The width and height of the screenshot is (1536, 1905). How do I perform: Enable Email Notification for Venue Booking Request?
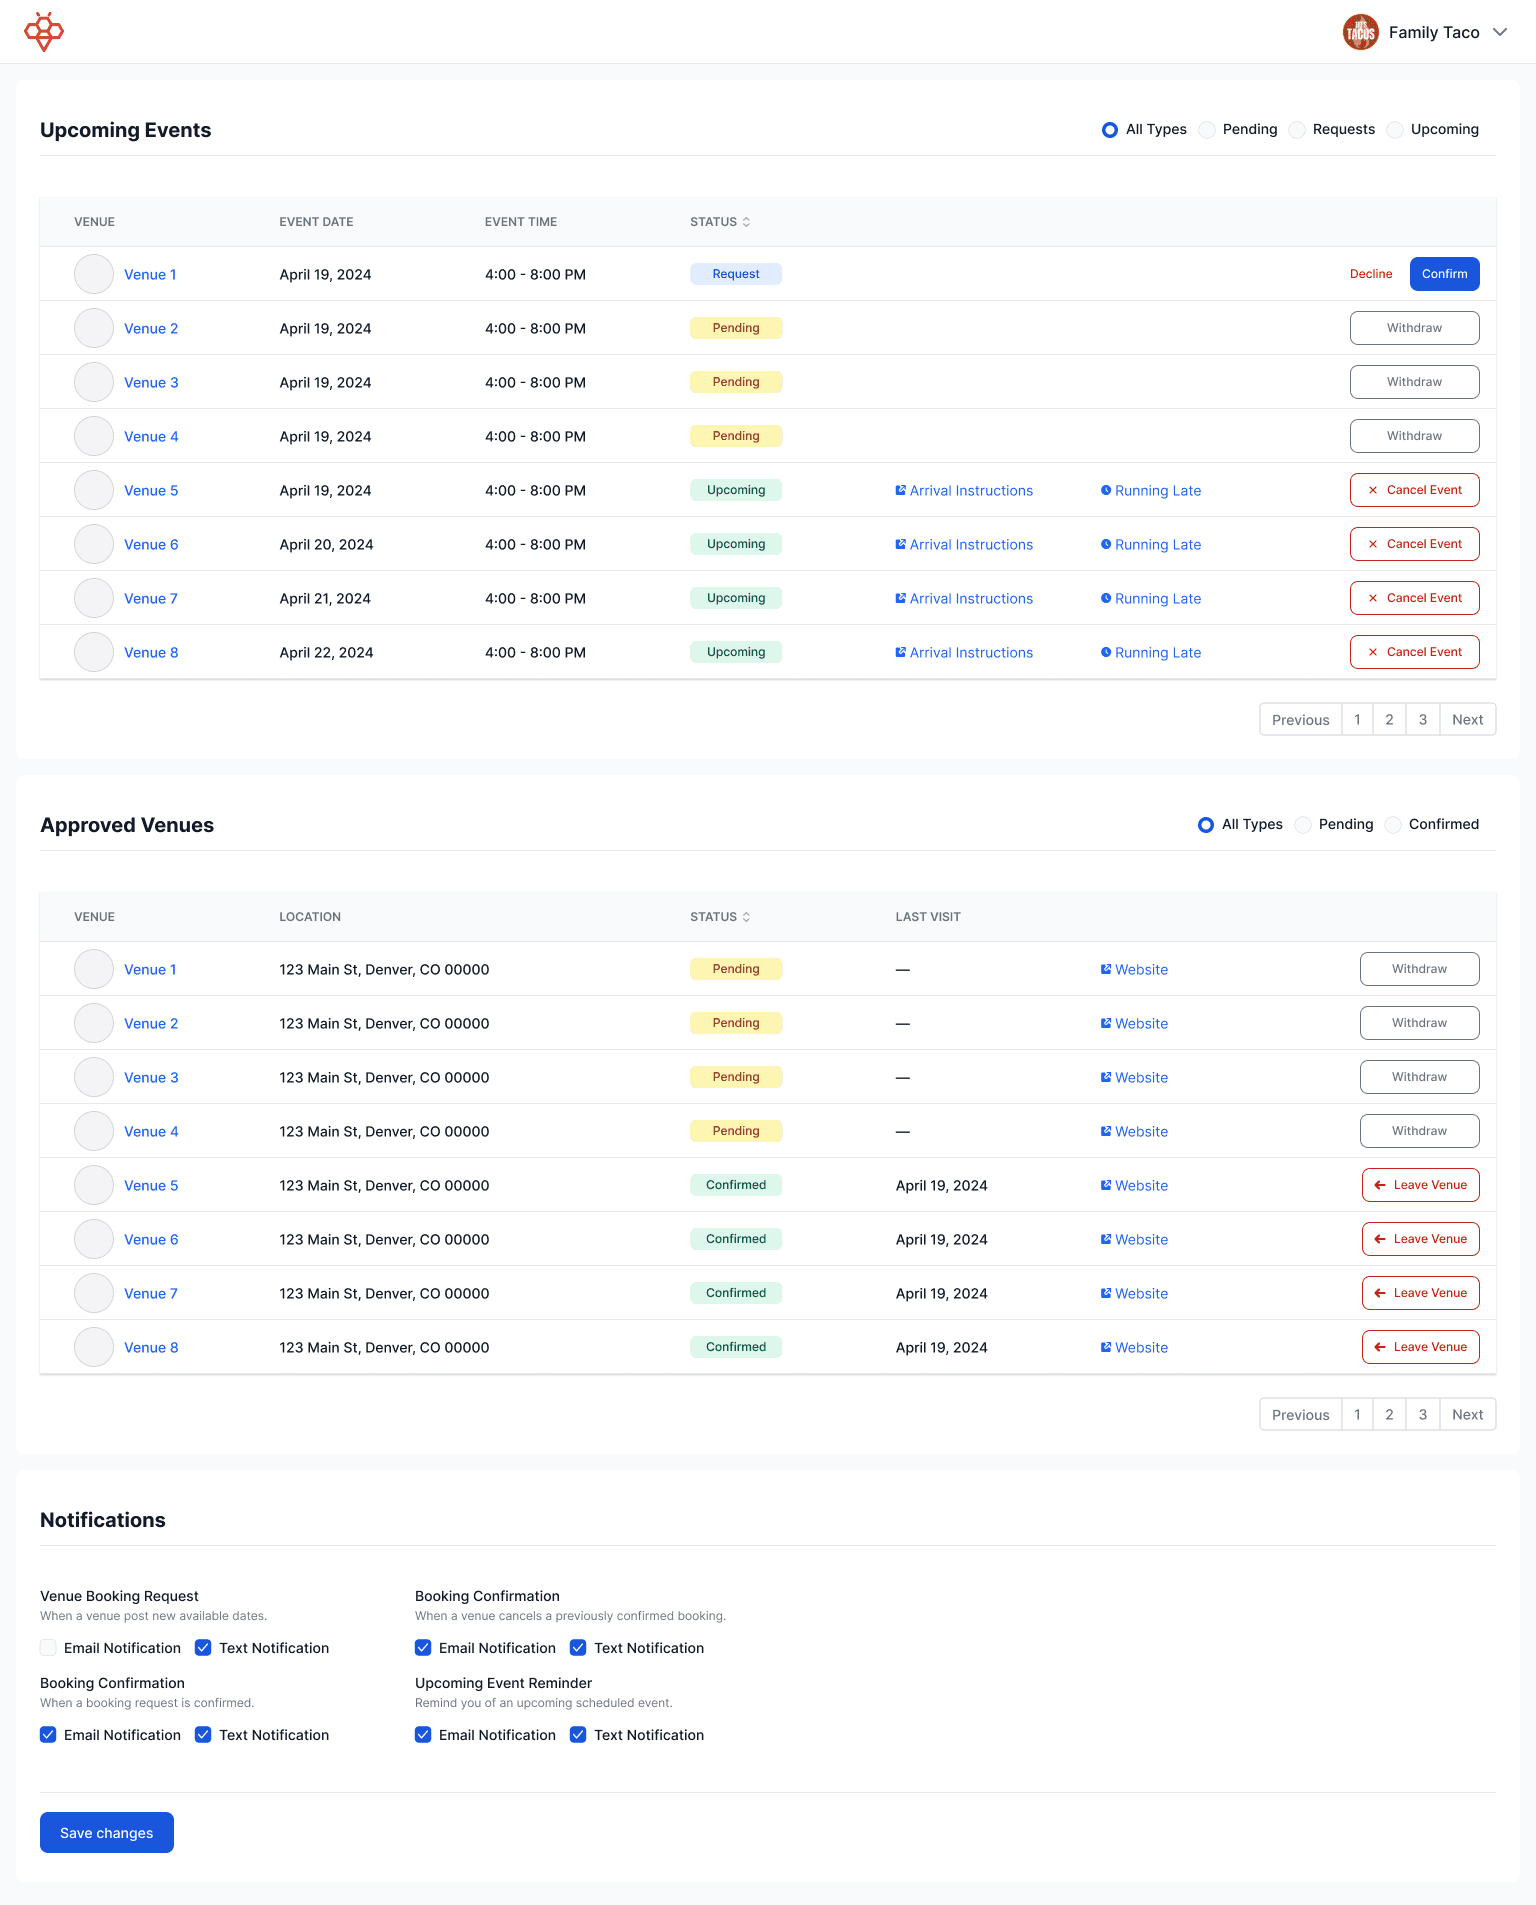[48, 1648]
